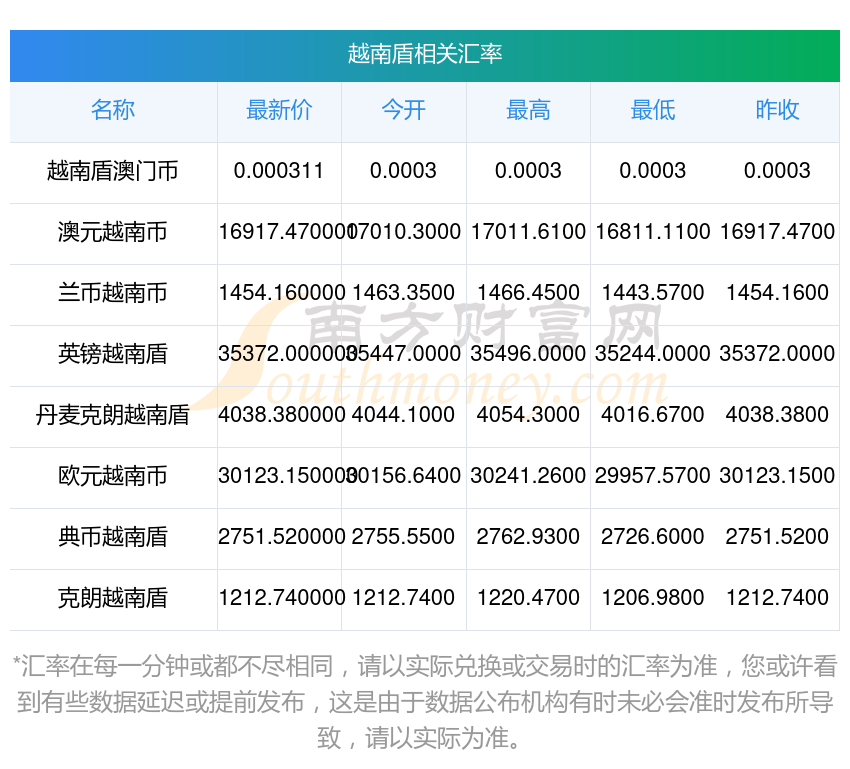Open the 丹麦克朗越南盾 row name
Screen dimensions: 850x769
click(113, 415)
